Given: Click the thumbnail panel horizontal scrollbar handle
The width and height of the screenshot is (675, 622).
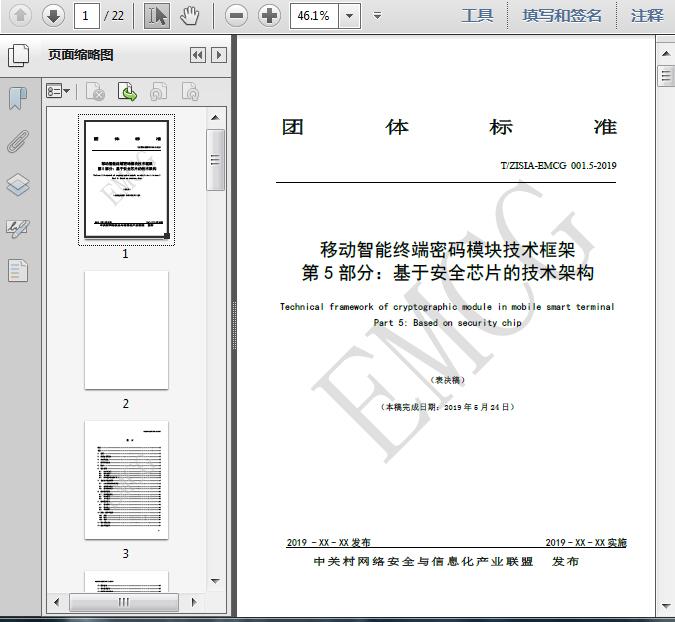Looking at the screenshot, I should click(124, 602).
